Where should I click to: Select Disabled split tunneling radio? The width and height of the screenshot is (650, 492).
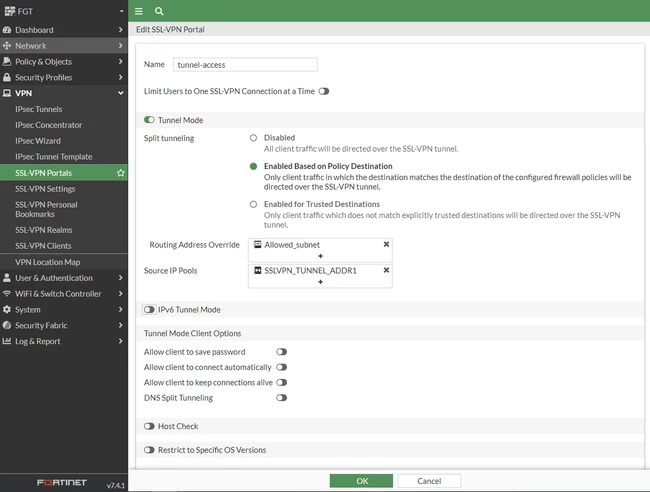(253, 138)
